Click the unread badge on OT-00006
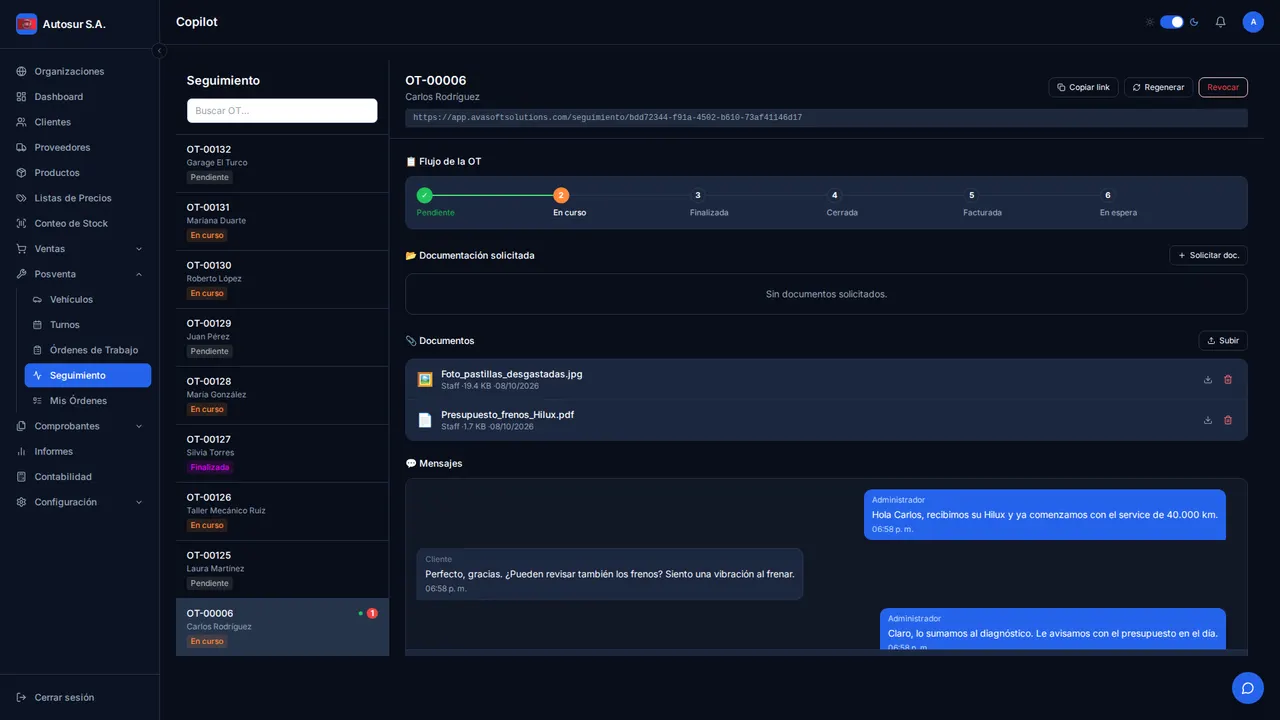Image resolution: width=1280 pixels, height=720 pixels. click(x=372, y=613)
